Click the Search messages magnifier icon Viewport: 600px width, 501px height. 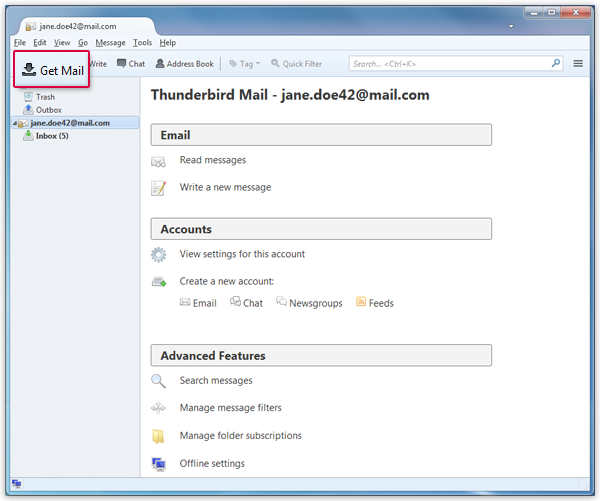tap(158, 381)
